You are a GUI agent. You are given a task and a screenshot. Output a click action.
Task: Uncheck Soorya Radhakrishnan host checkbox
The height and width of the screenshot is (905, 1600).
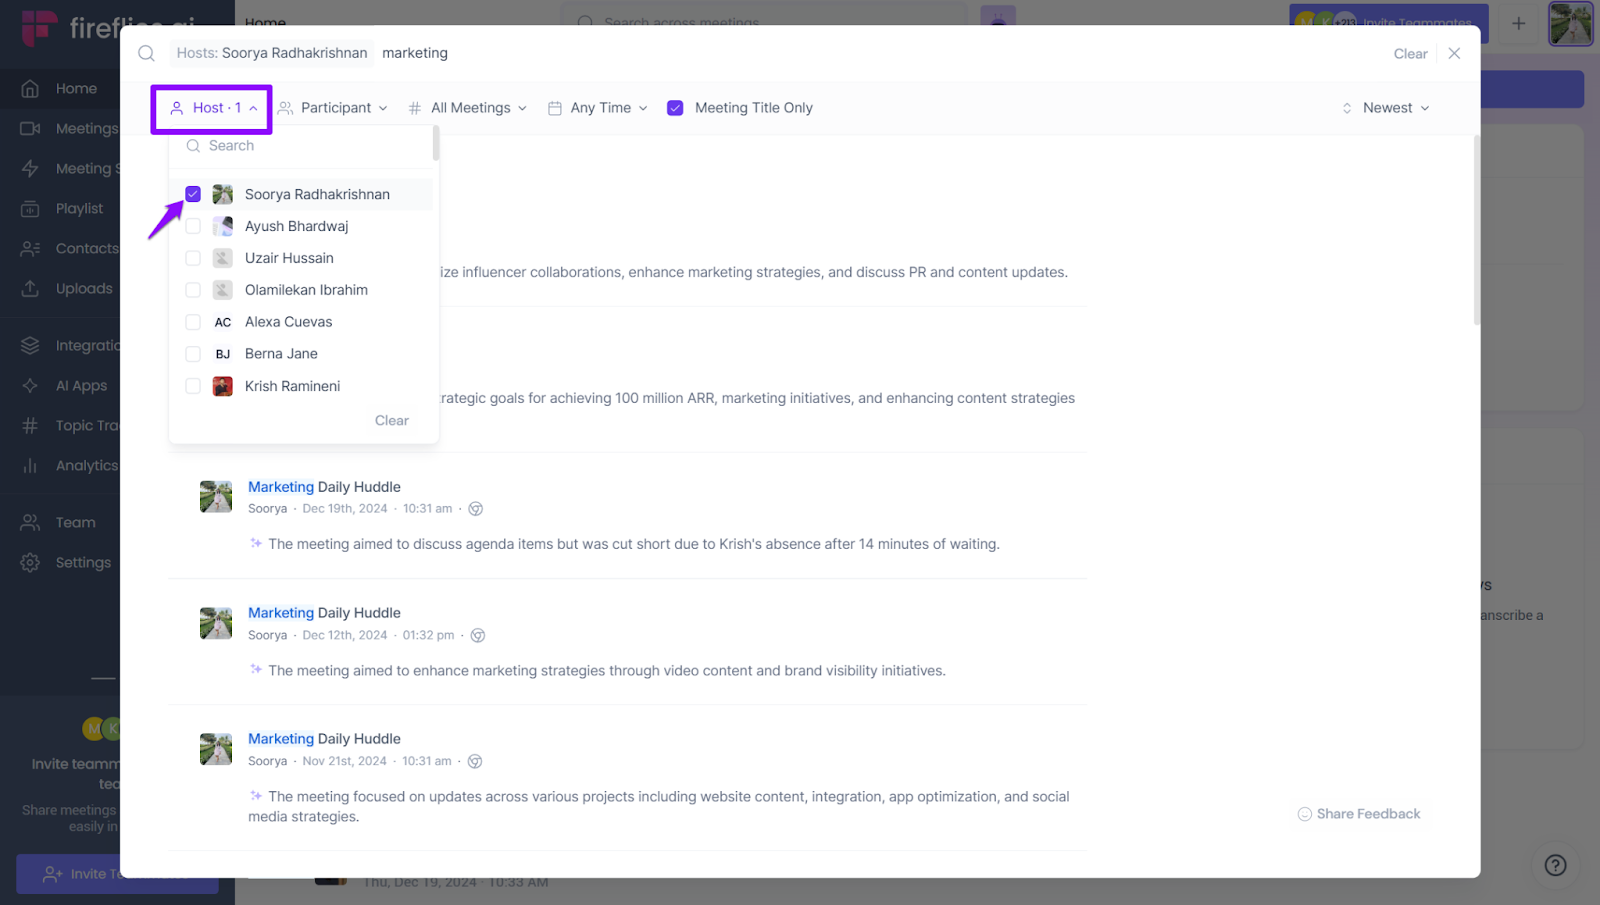(193, 194)
